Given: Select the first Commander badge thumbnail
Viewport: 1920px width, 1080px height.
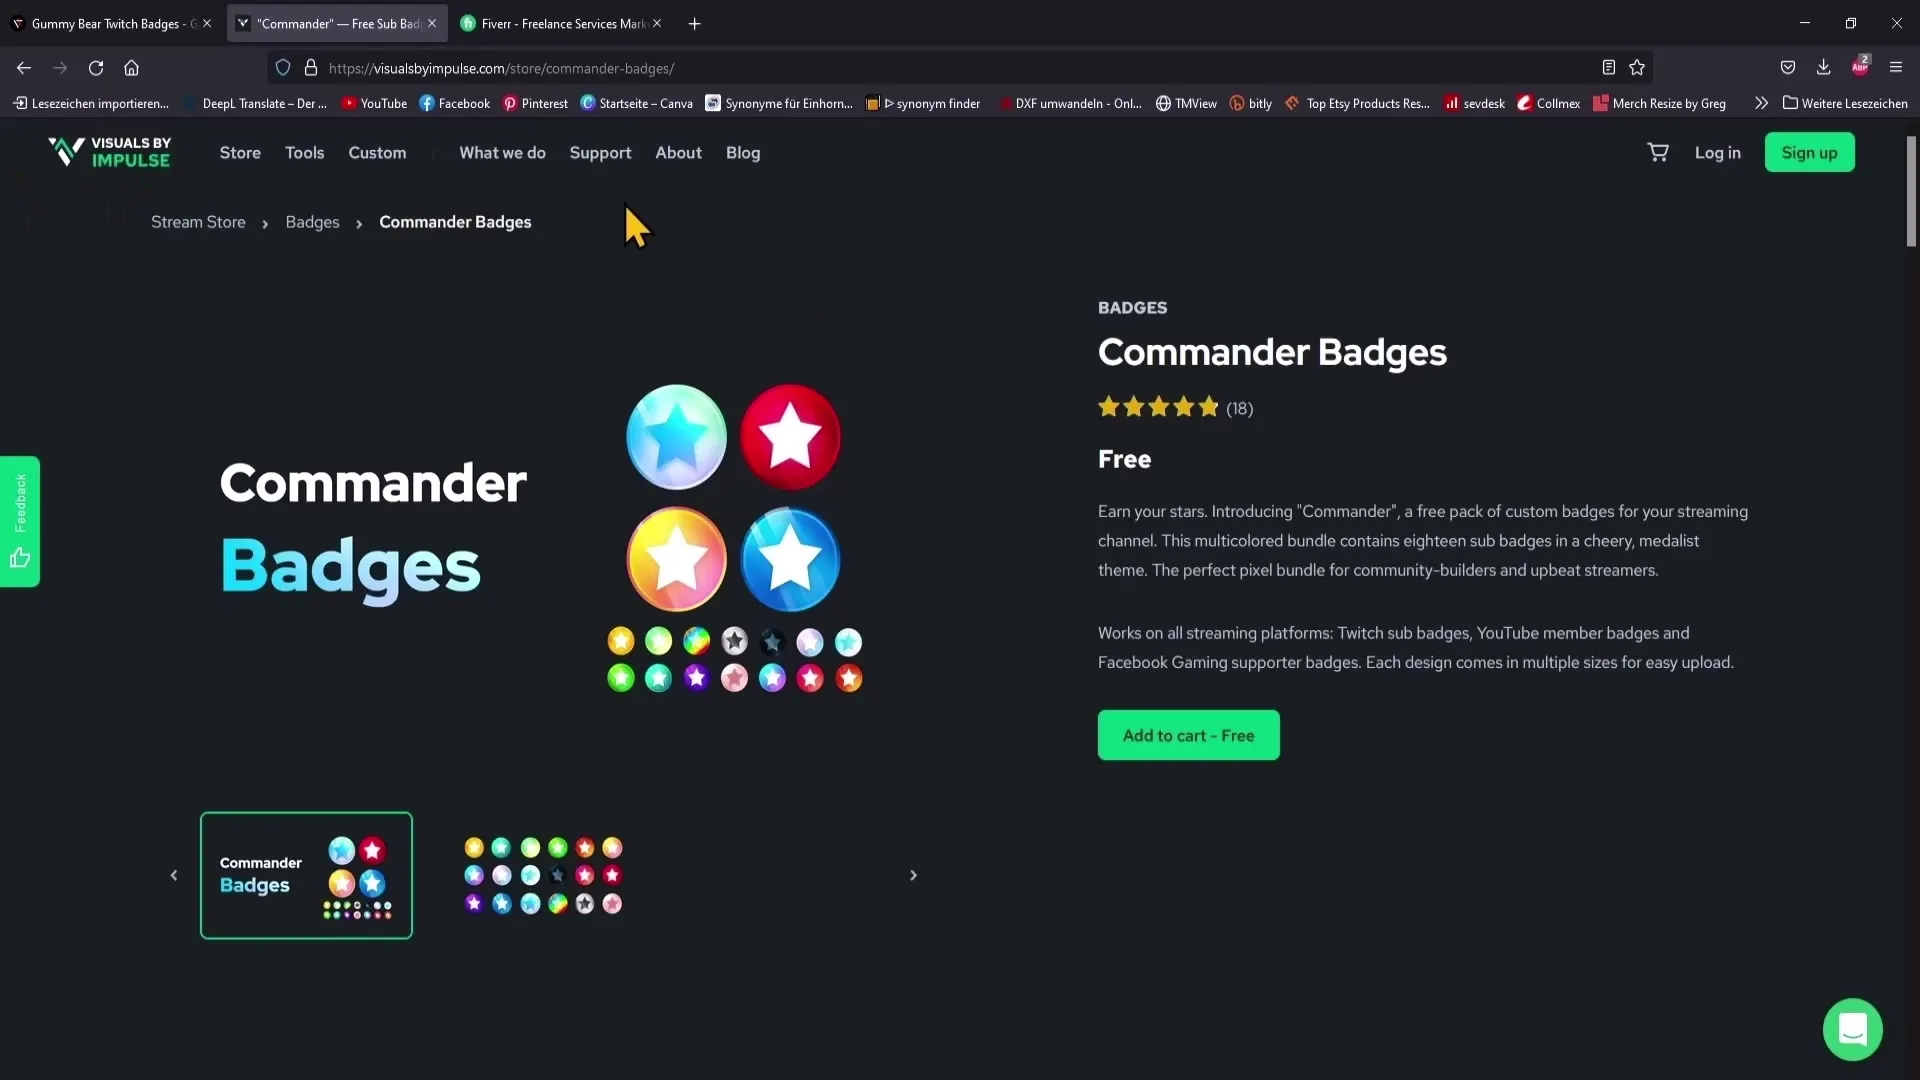Looking at the screenshot, I should pyautogui.click(x=306, y=874).
